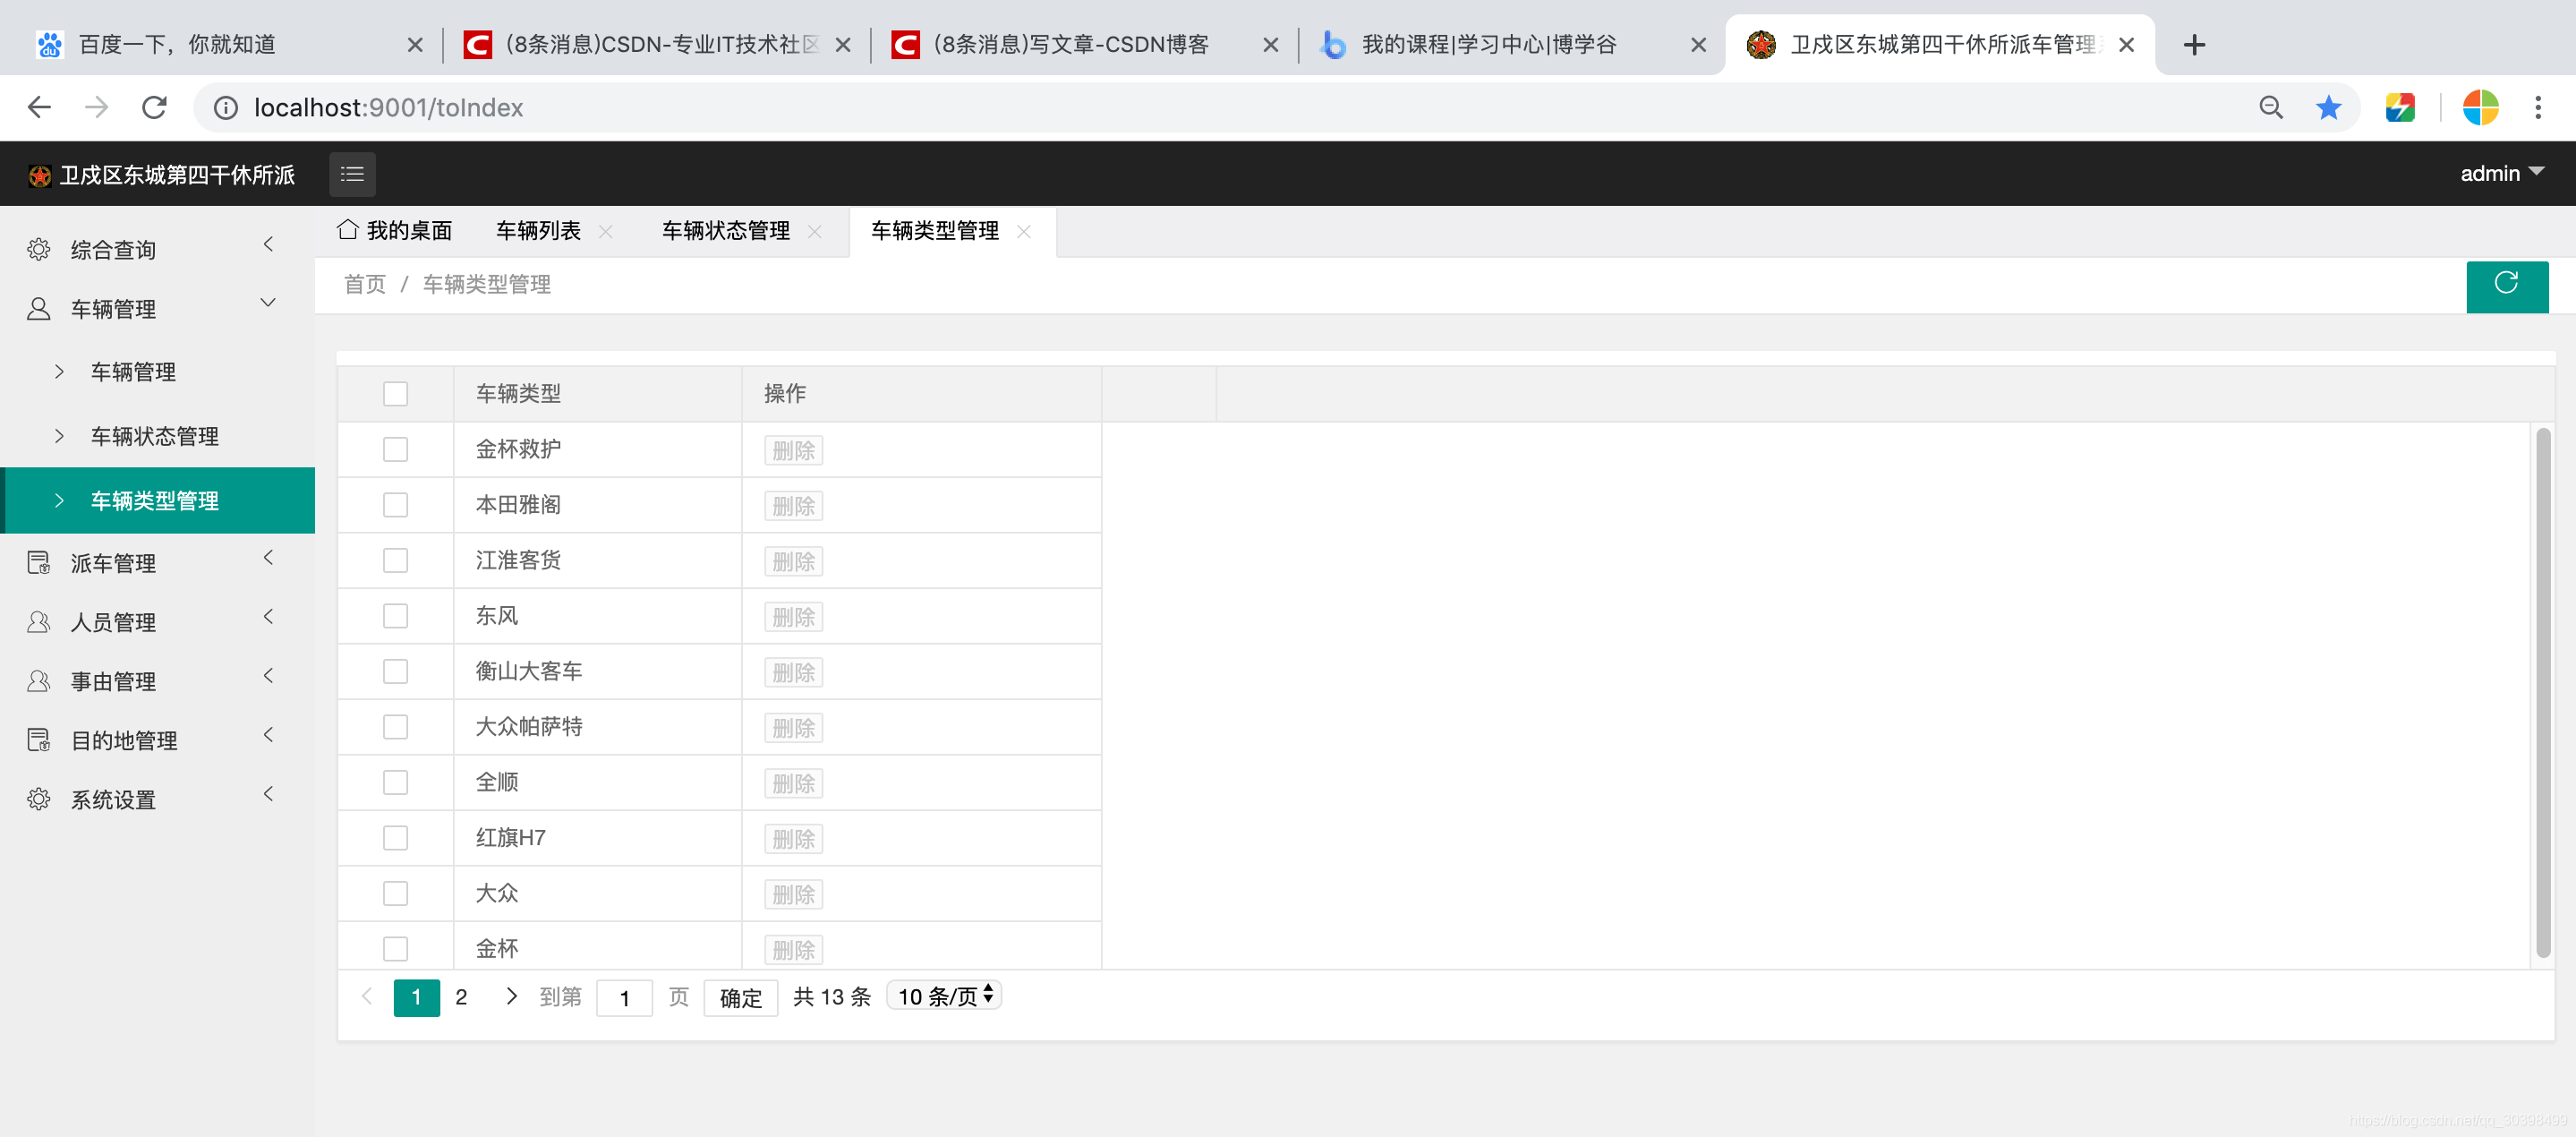Click the page number jump input field

pyautogui.click(x=624, y=998)
